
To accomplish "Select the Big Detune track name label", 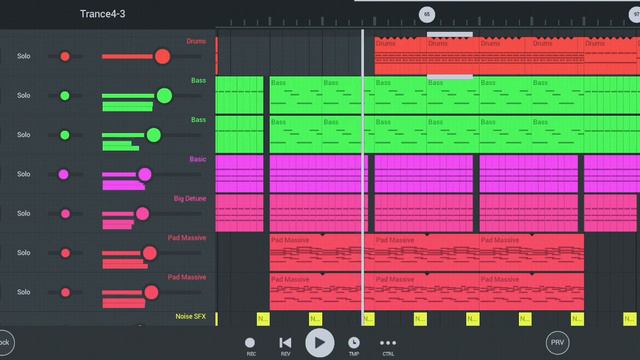I will pos(190,198).
